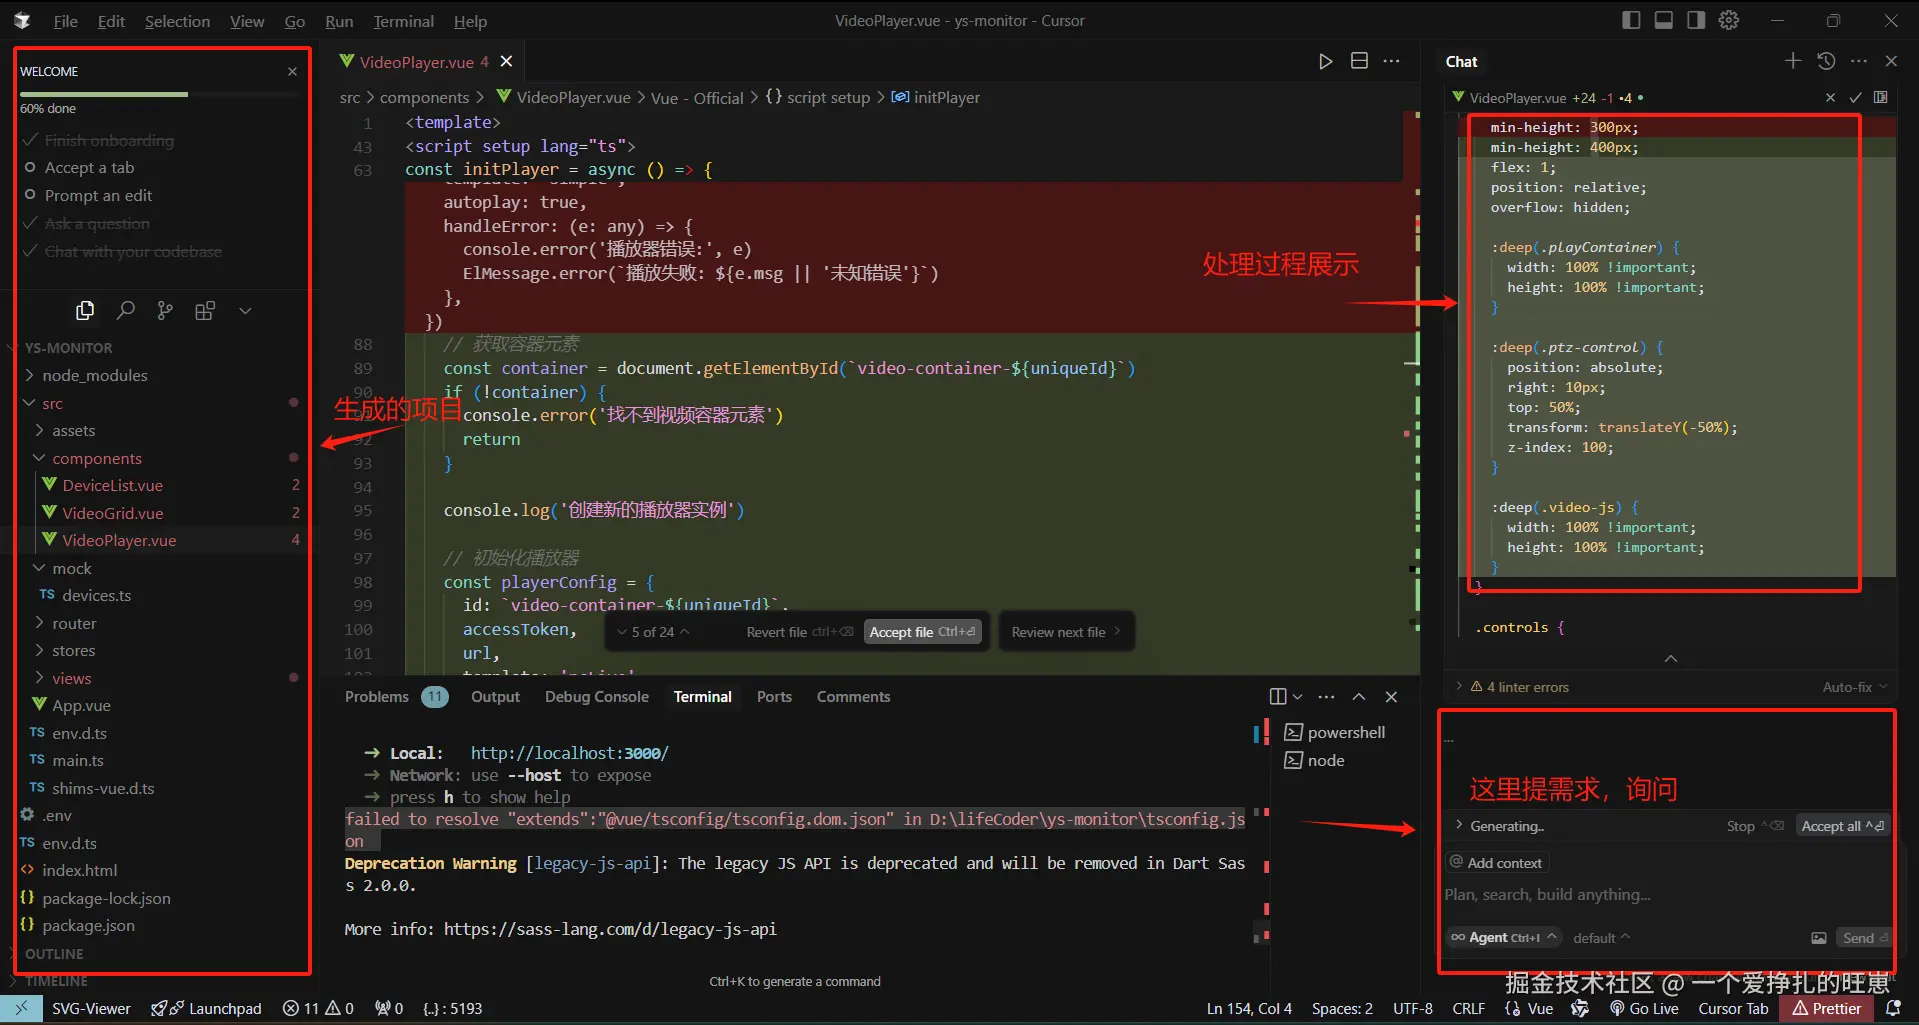Click forwarded ports indicator in status bar
The image size is (1919, 1025).
pos(389,1008)
